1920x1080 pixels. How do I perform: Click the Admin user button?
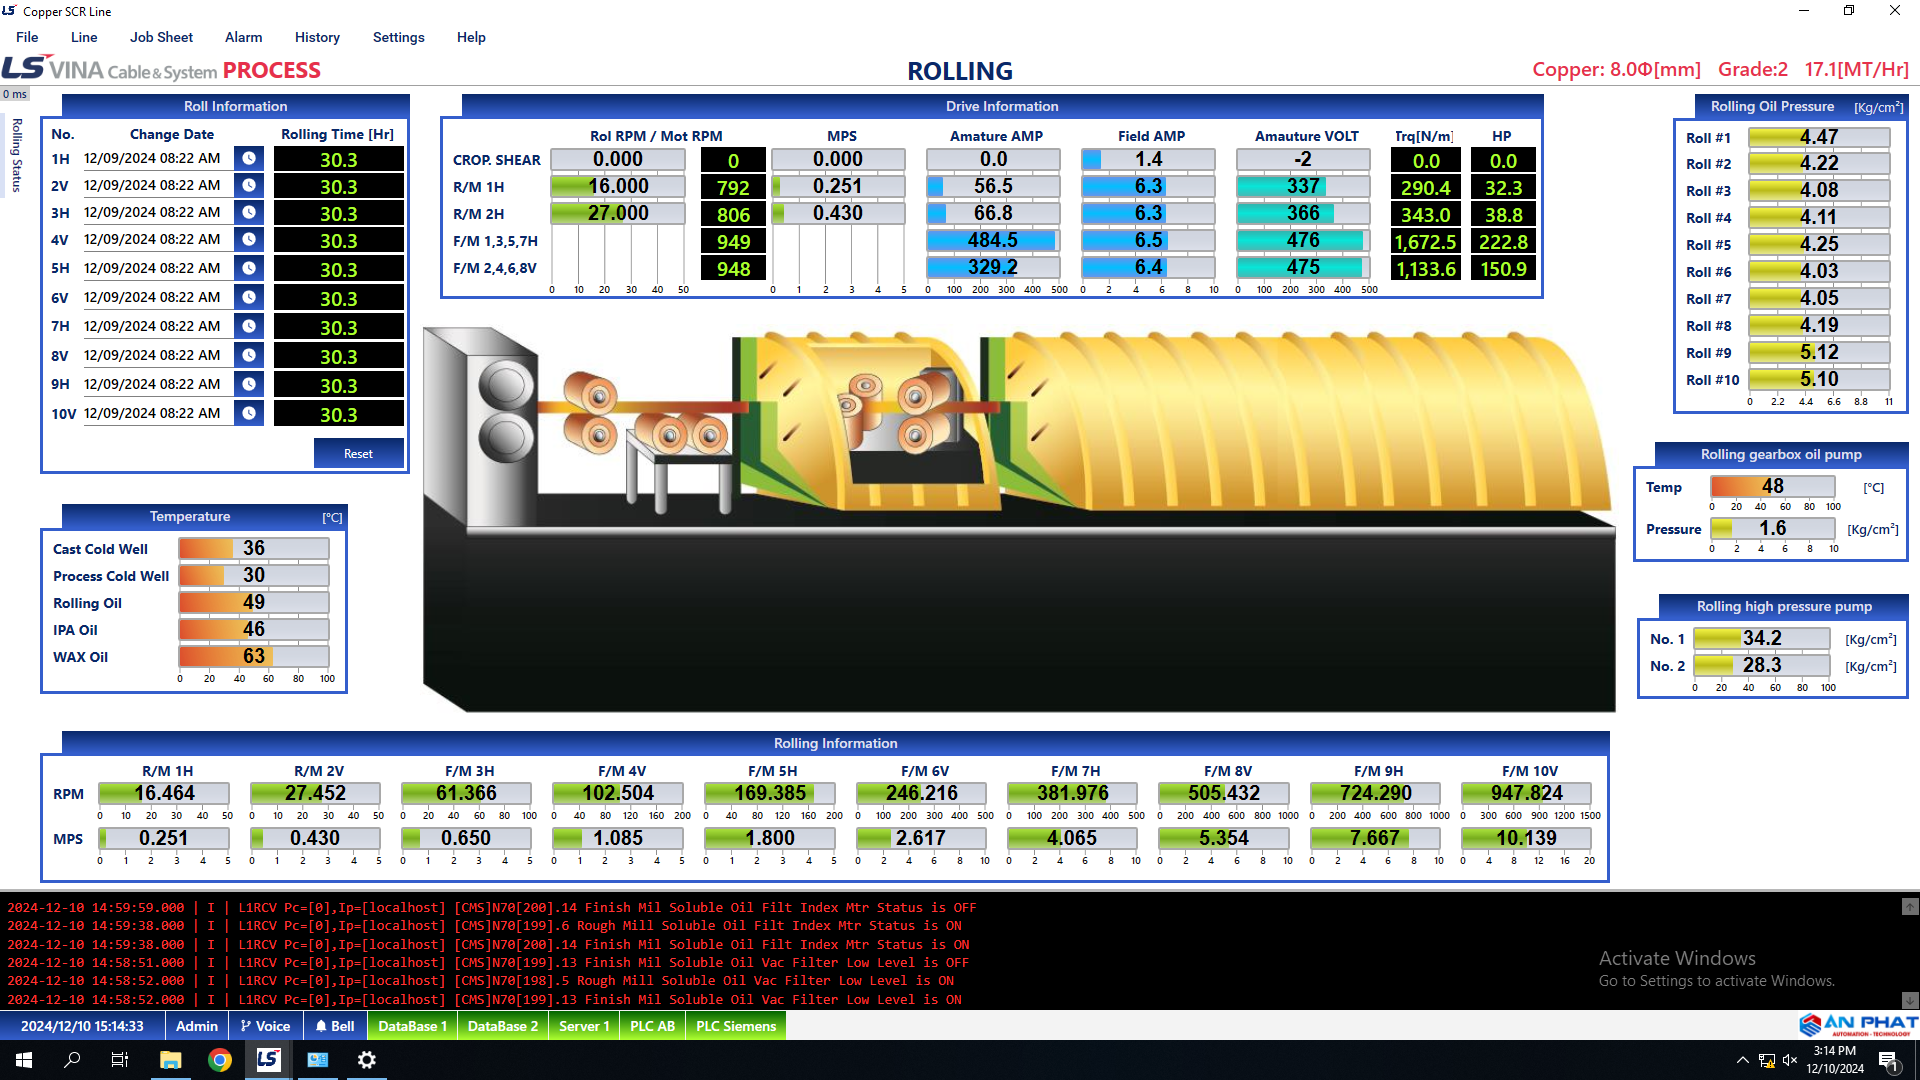click(196, 1026)
